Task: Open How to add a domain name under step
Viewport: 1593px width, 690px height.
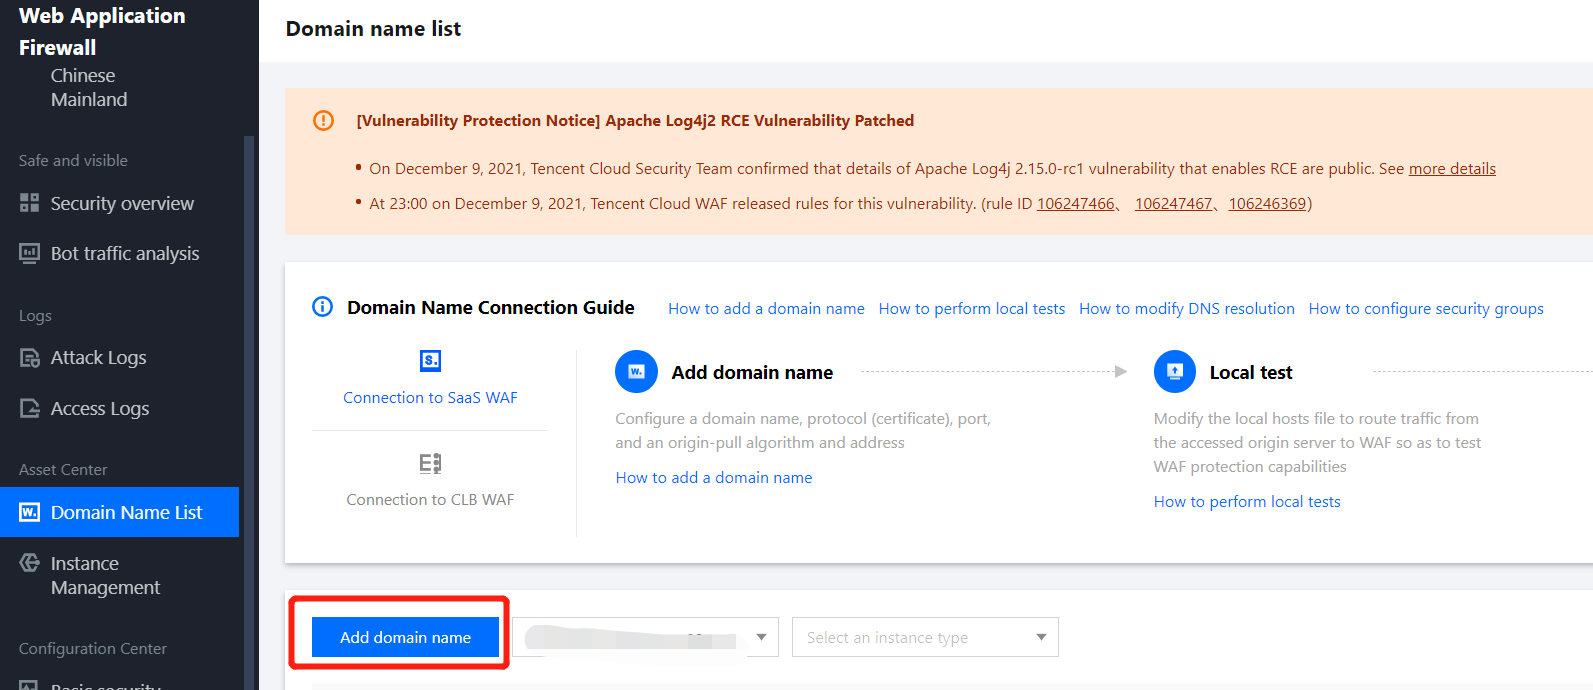Action: (x=714, y=477)
